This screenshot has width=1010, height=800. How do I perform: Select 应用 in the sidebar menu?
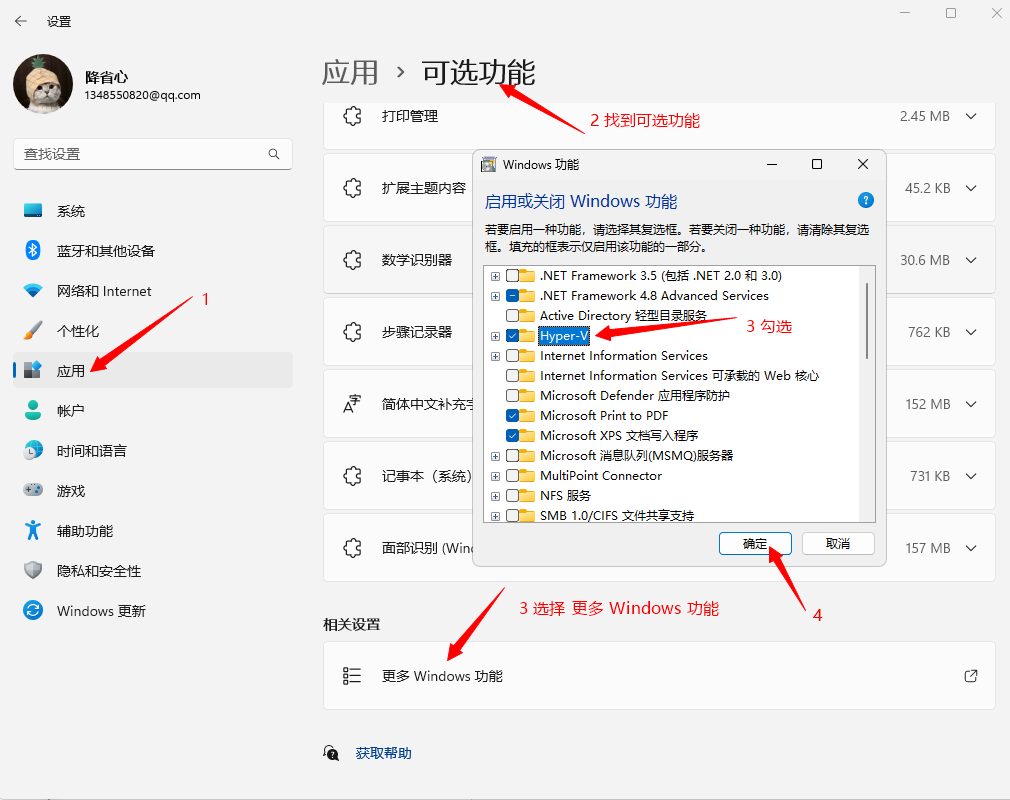pos(66,370)
